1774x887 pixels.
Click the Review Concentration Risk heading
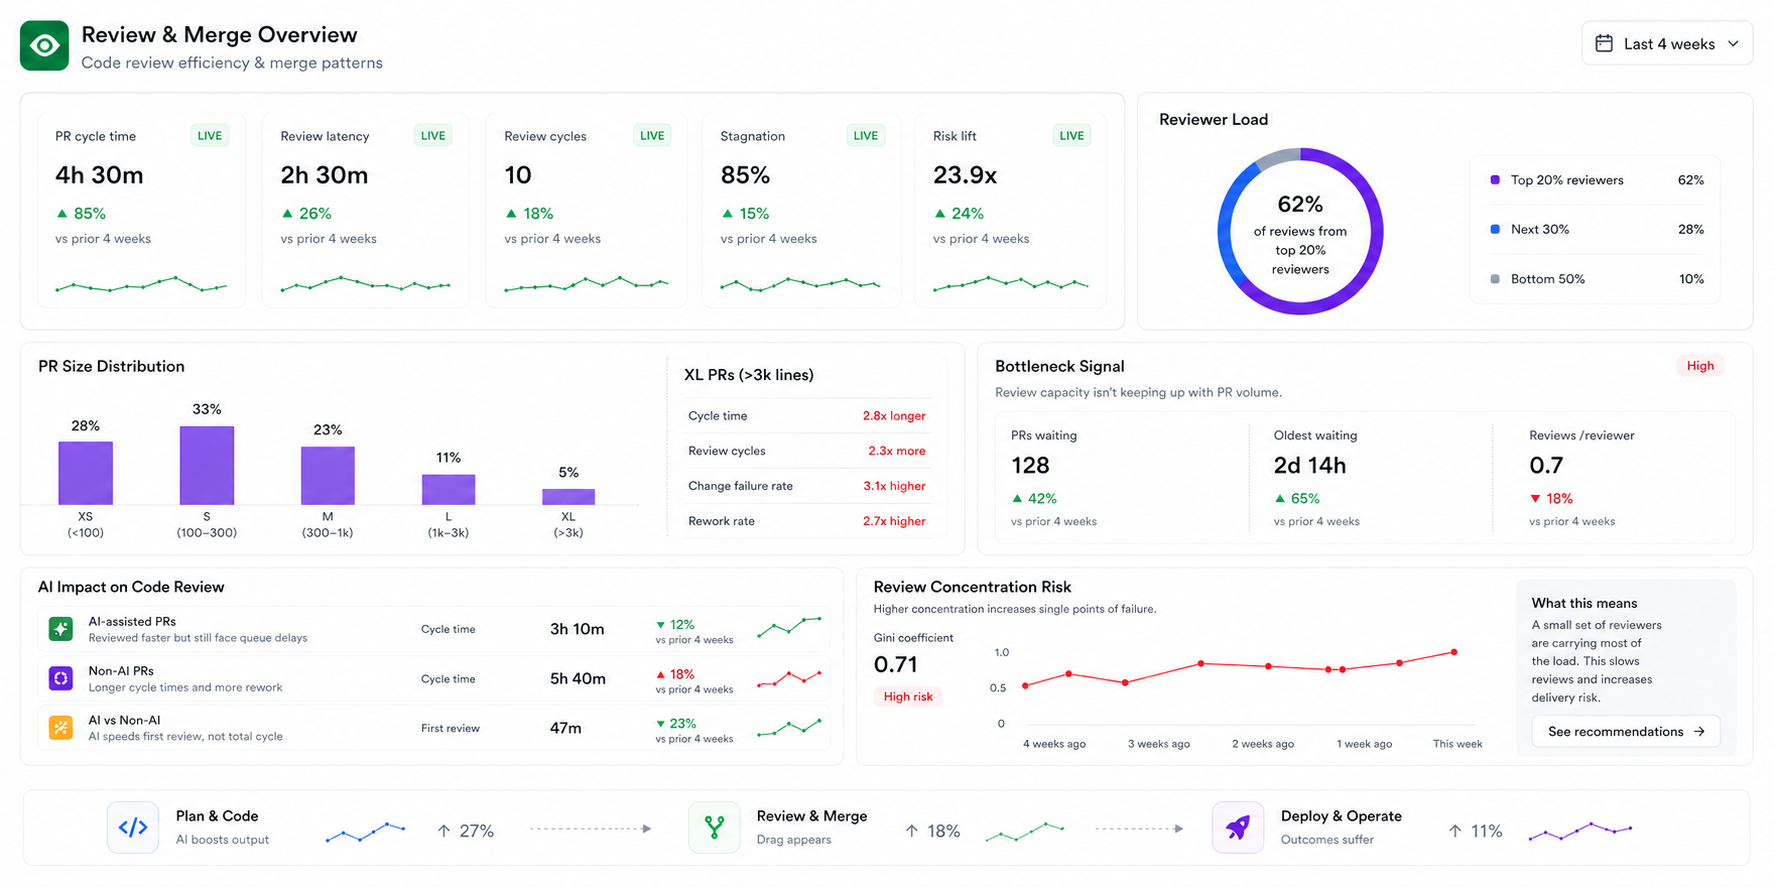(x=972, y=587)
